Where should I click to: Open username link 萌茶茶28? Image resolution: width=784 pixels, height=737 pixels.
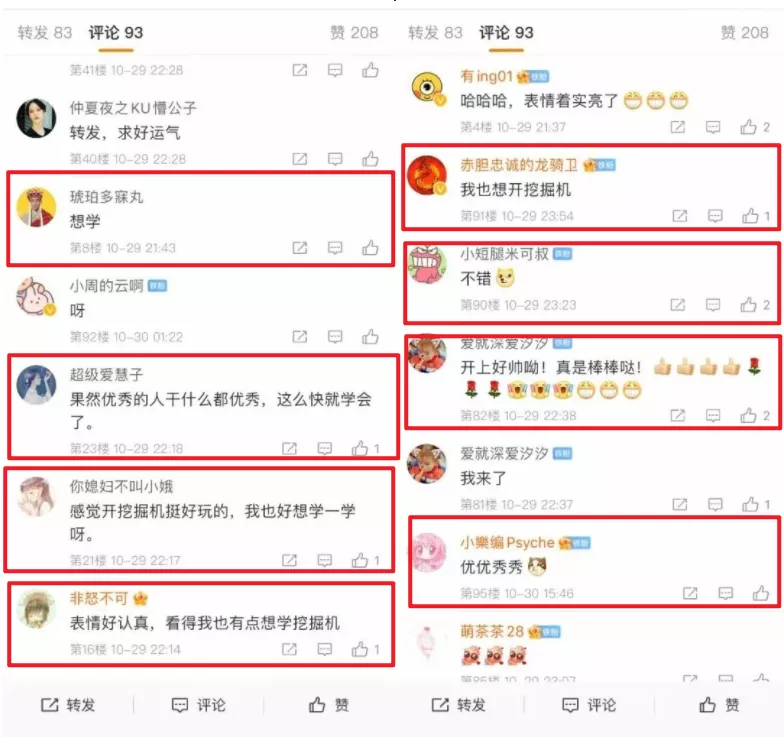tap(492, 632)
